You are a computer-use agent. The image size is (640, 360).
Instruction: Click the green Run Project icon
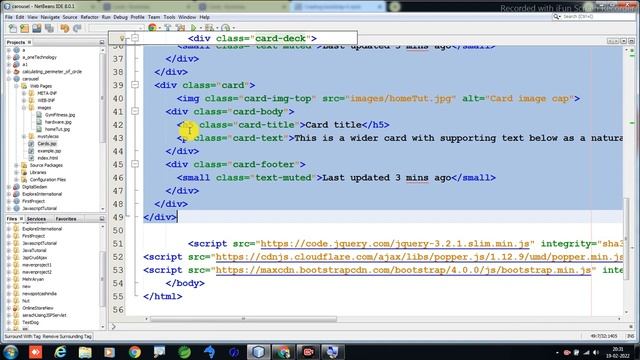pyautogui.click(x=193, y=27)
